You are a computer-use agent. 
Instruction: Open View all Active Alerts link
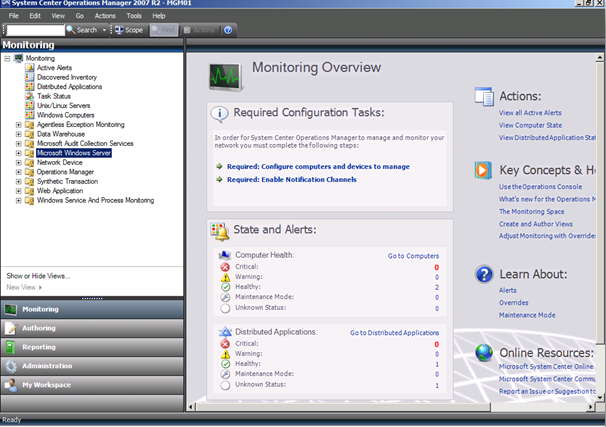pyautogui.click(x=530, y=113)
